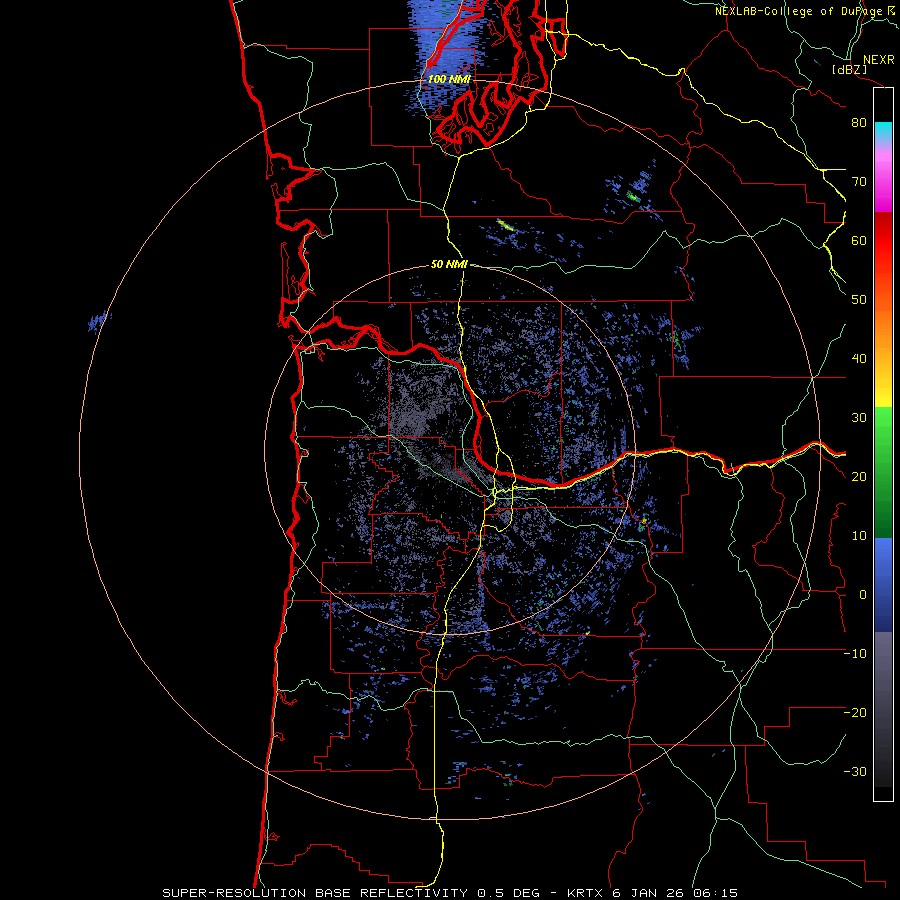Click the 40 value on the dBZ scale
This screenshot has height=900, width=900.
pos(859,359)
